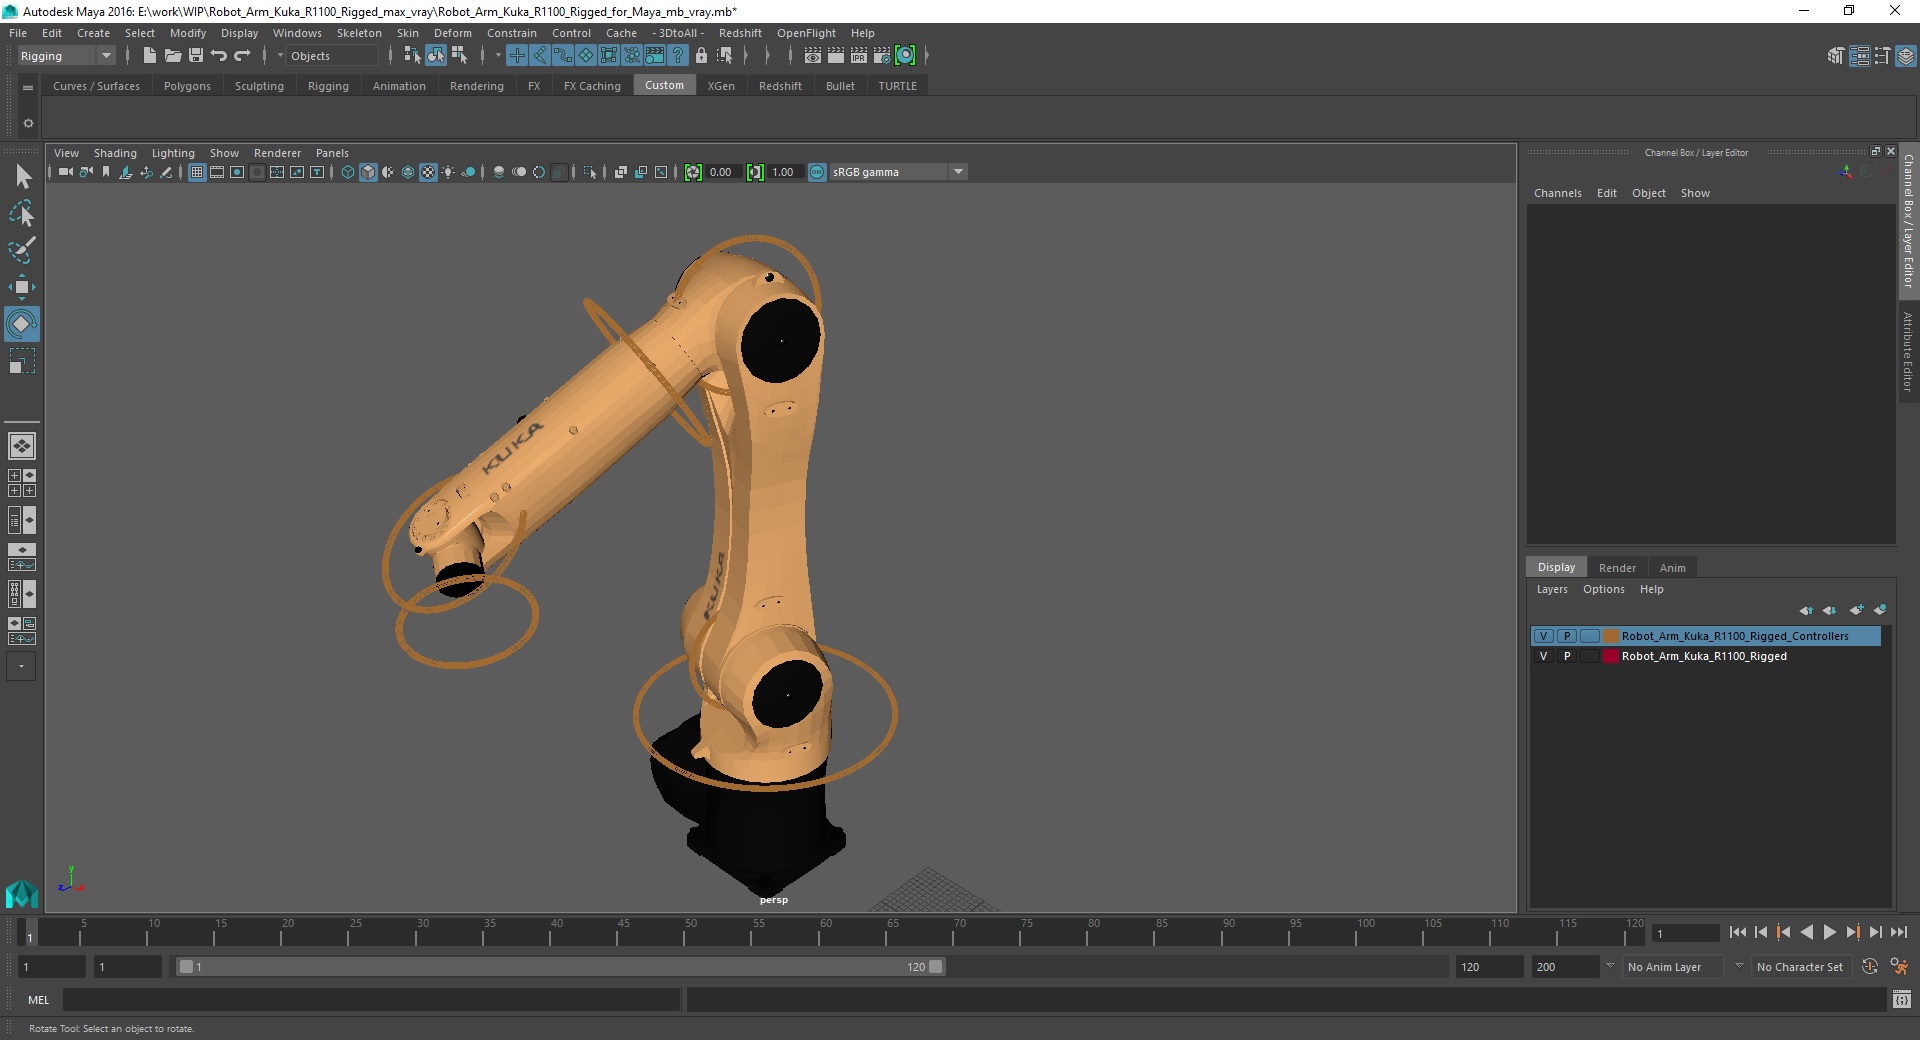
Task: Open the No Character Set dropdown
Action: click(x=1801, y=967)
